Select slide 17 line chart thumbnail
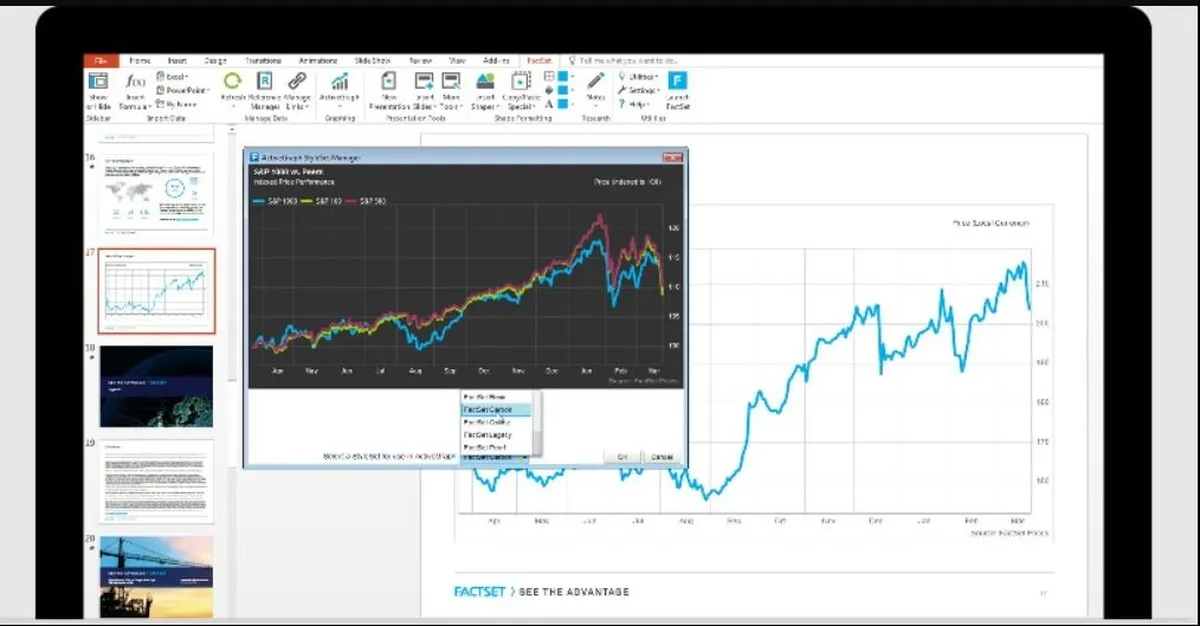The height and width of the screenshot is (626, 1200). click(x=156, y=291)
